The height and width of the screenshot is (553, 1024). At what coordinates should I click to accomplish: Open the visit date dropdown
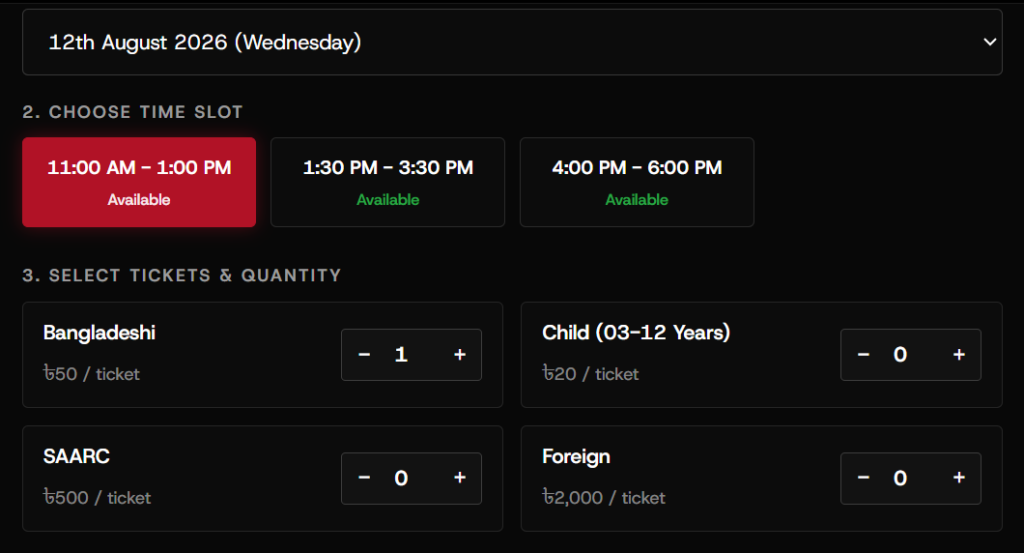click(512, 42)
